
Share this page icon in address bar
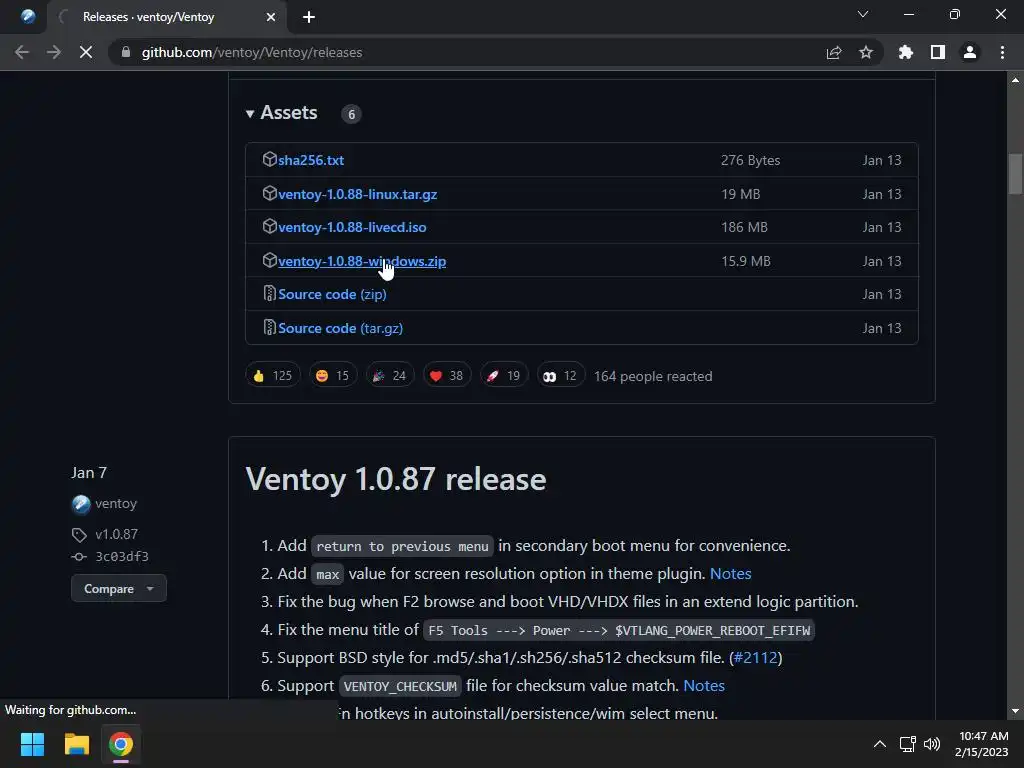coord(834,52)
